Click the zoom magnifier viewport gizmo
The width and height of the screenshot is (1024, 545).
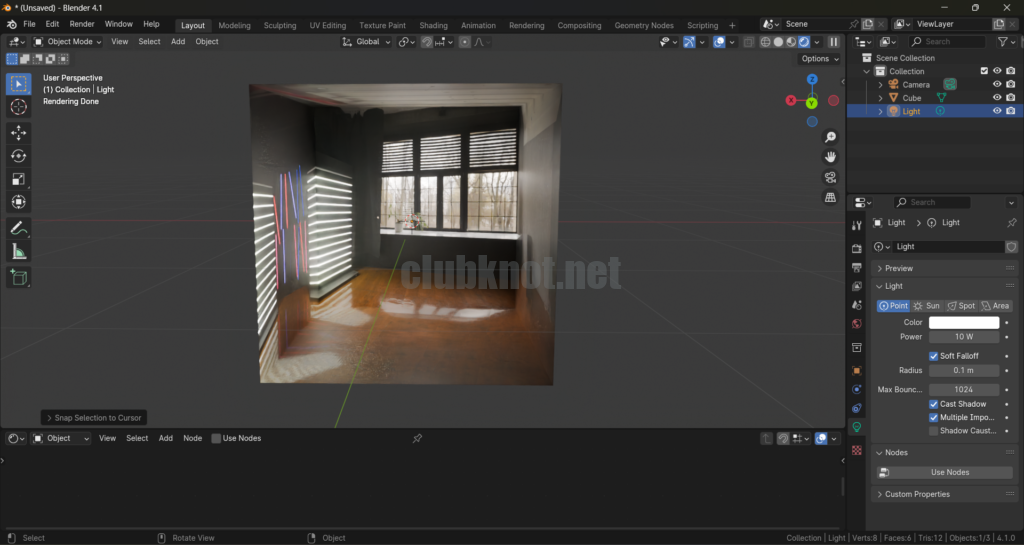click(x=830, y=137)
